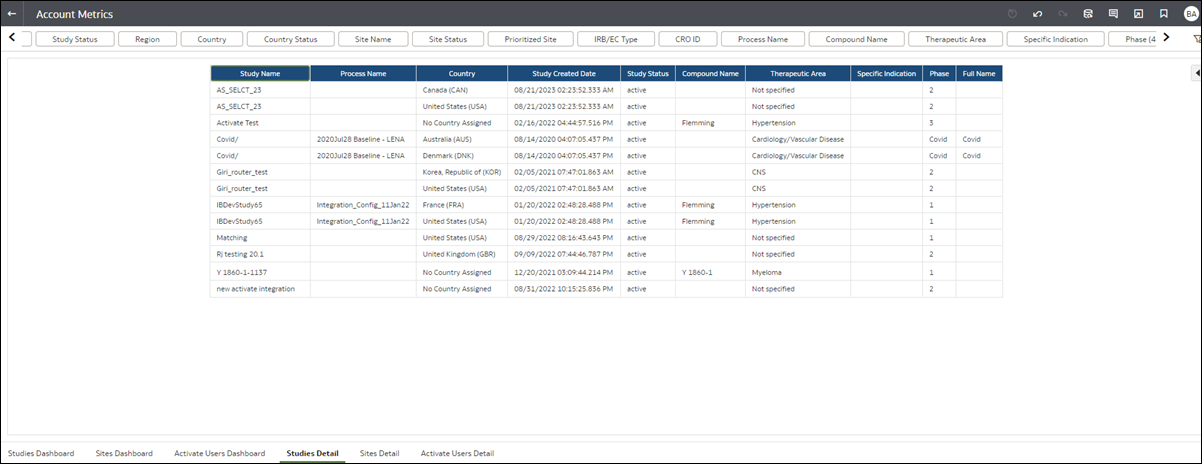Screen dimensions: 1202x464
Task: Open the Specific Indication filter
Action: [x=1056, y=39]
